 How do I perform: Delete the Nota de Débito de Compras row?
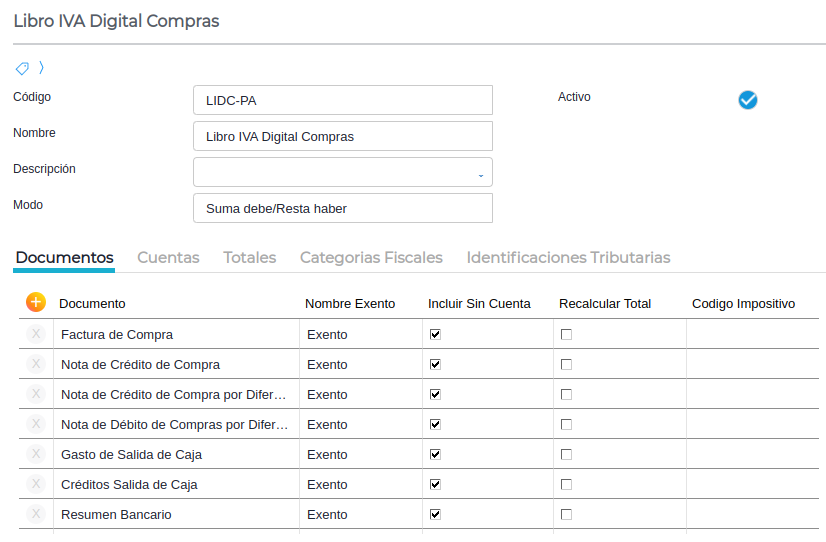[36, 424]
